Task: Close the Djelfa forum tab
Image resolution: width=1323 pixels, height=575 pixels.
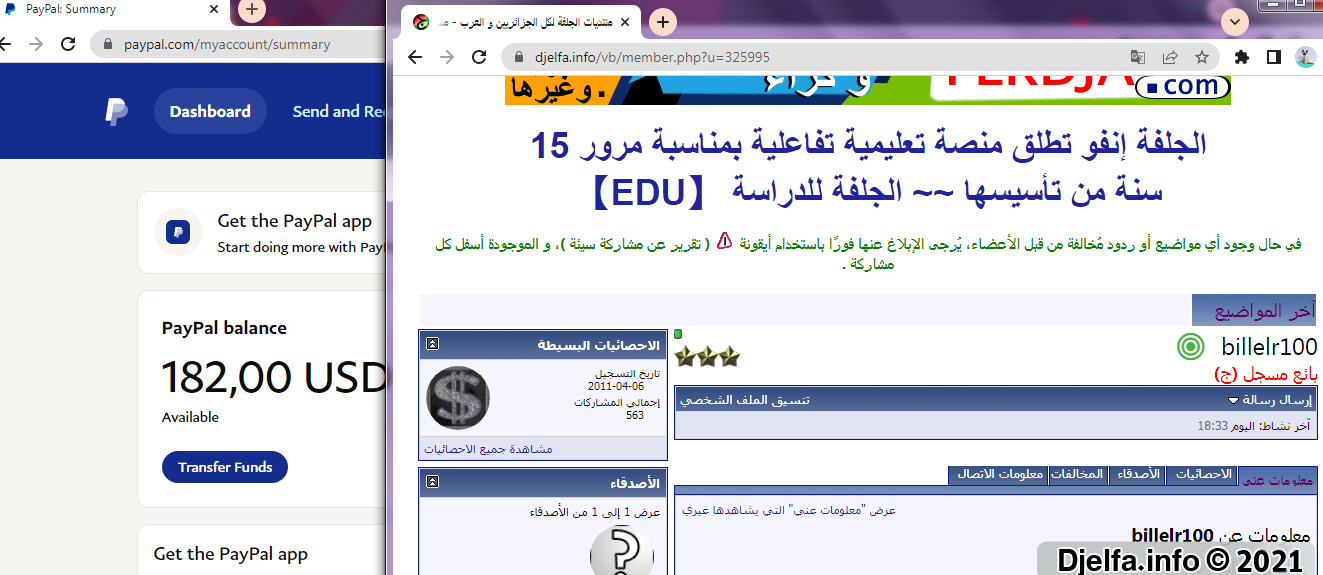Action: 626,21
